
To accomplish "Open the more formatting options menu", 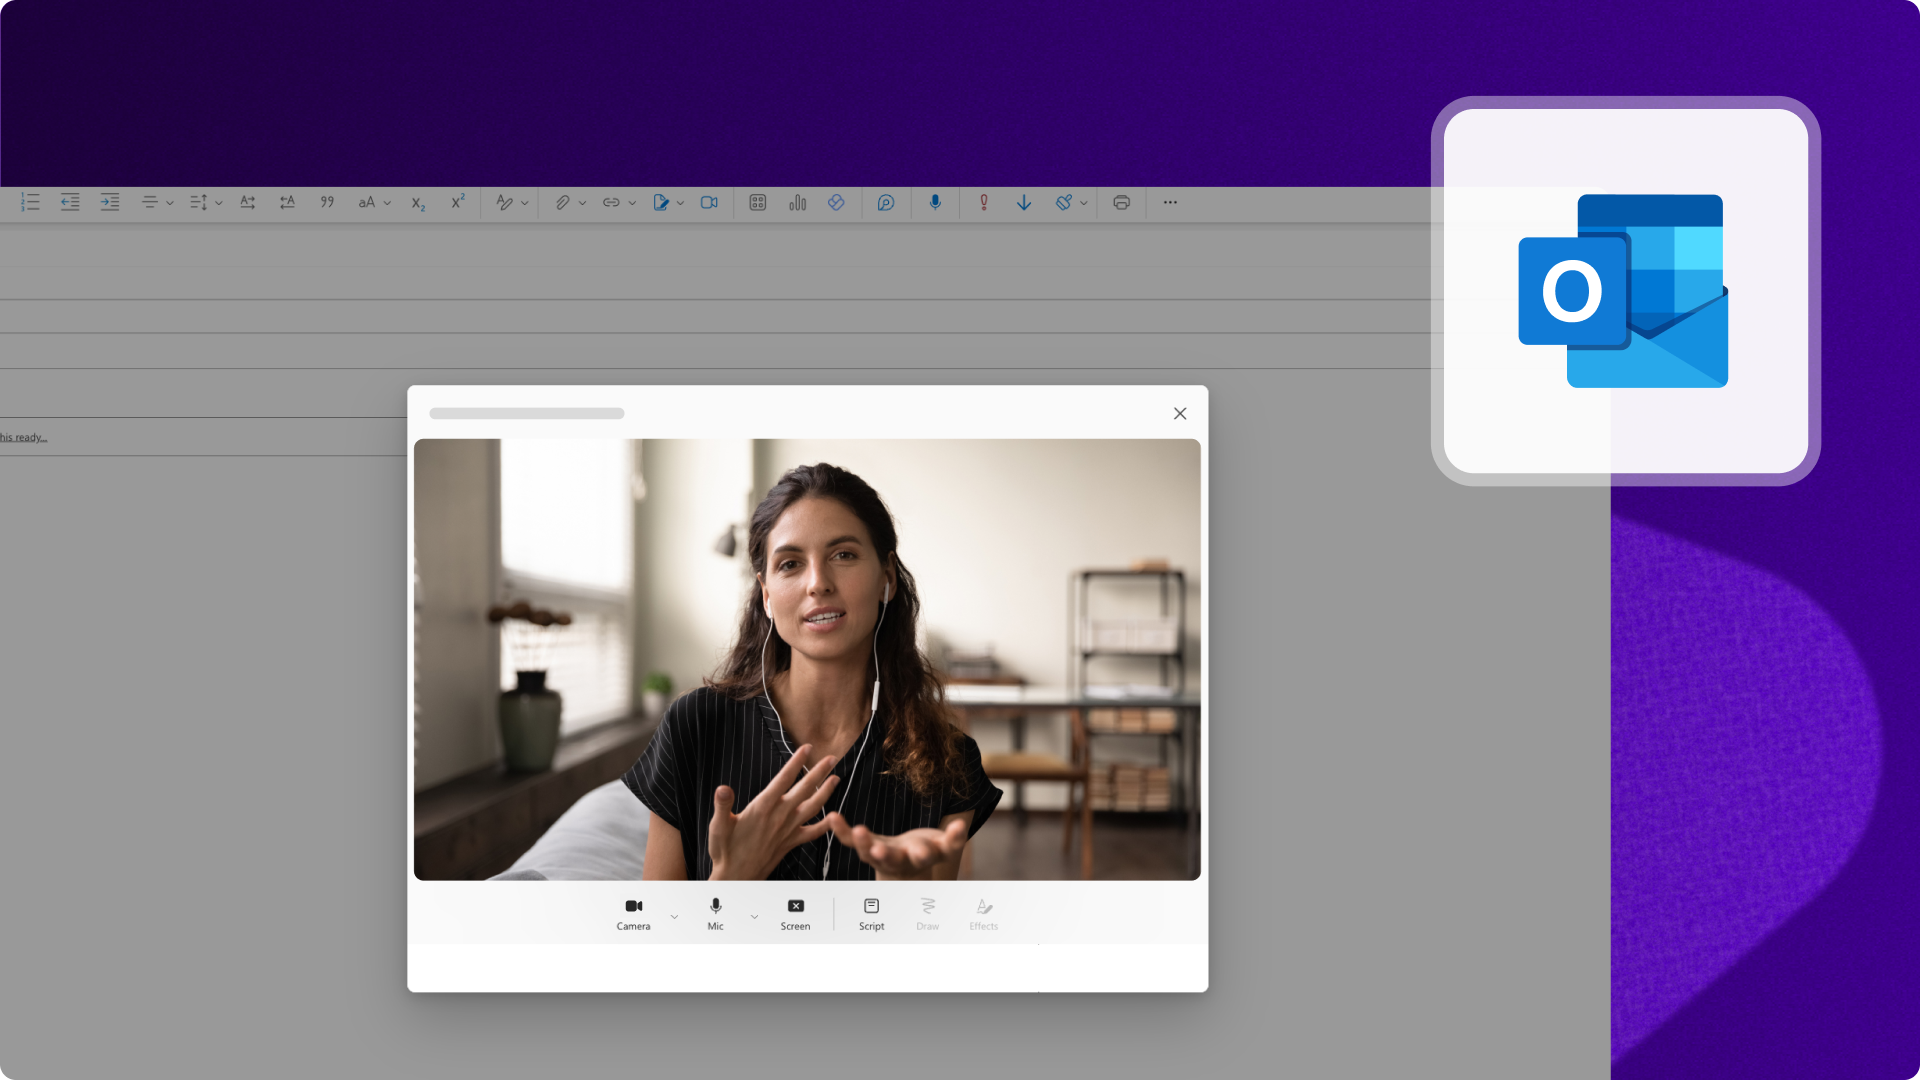I will point(1169,203).
